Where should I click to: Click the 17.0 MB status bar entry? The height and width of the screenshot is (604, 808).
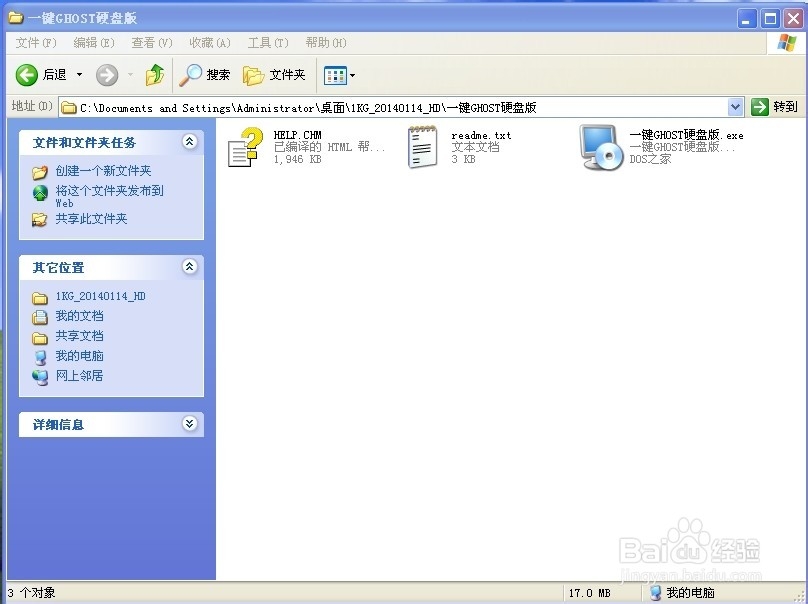[x=590, y=593]
